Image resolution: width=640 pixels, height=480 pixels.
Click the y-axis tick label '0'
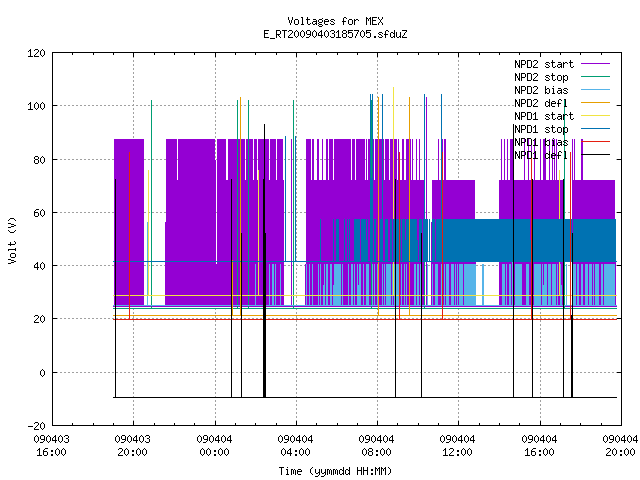pyautogui.click(x=42, y=373)
